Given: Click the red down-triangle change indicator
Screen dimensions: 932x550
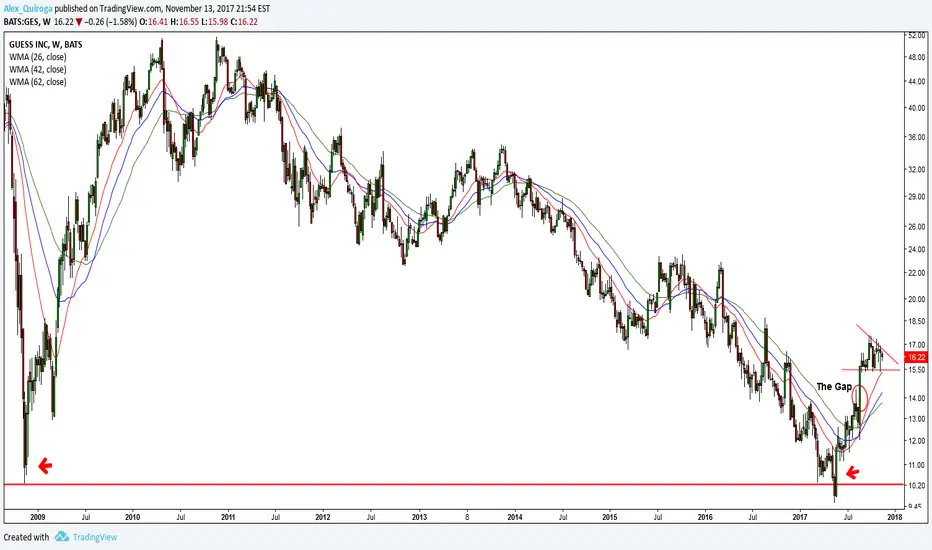Looking at the screenshot, I should pos(79,22).
